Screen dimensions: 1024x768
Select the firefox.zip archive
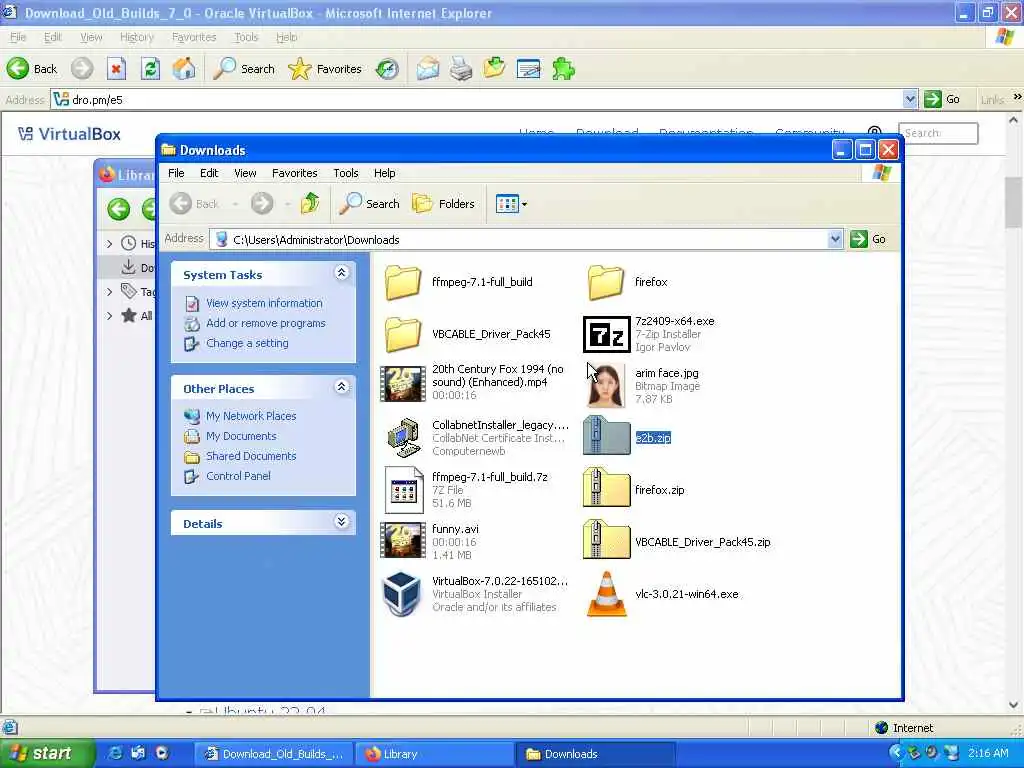pyautogui.click(x=606, y=488)
